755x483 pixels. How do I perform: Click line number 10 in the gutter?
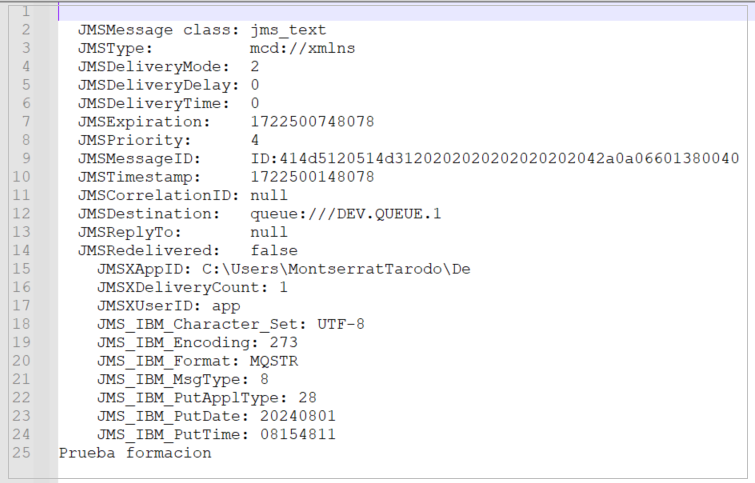22,176
